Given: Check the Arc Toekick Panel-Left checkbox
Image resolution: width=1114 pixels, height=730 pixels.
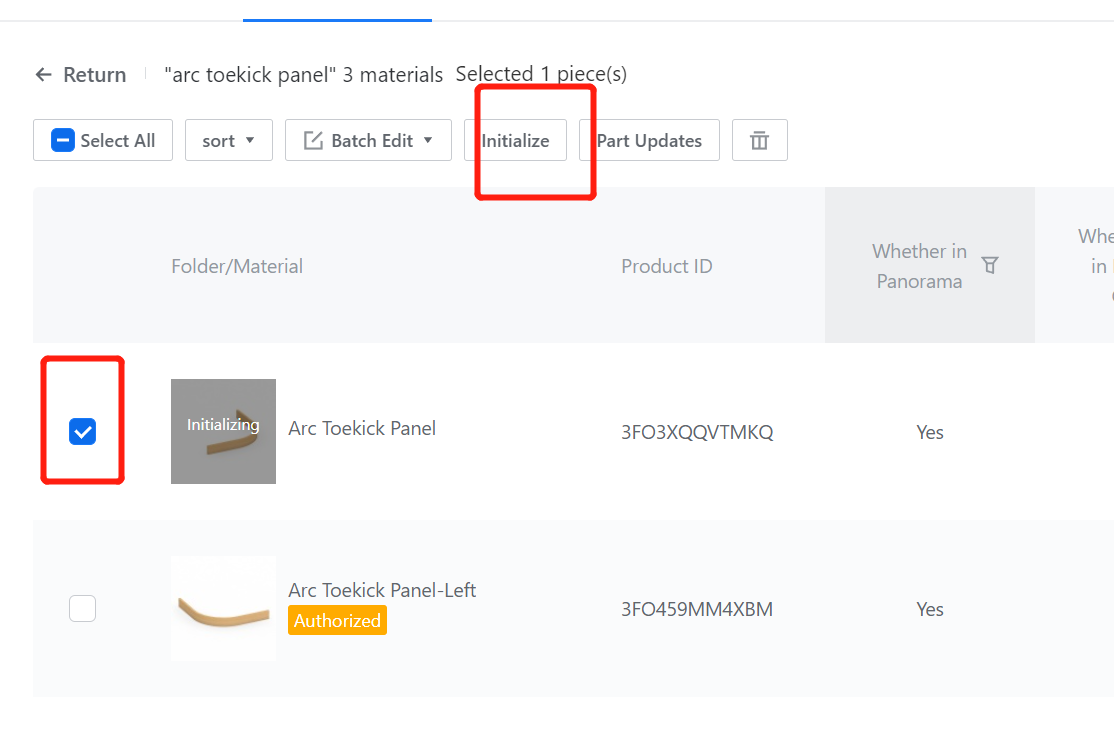Looking at the screenshot, I should (x=82, y=608).
